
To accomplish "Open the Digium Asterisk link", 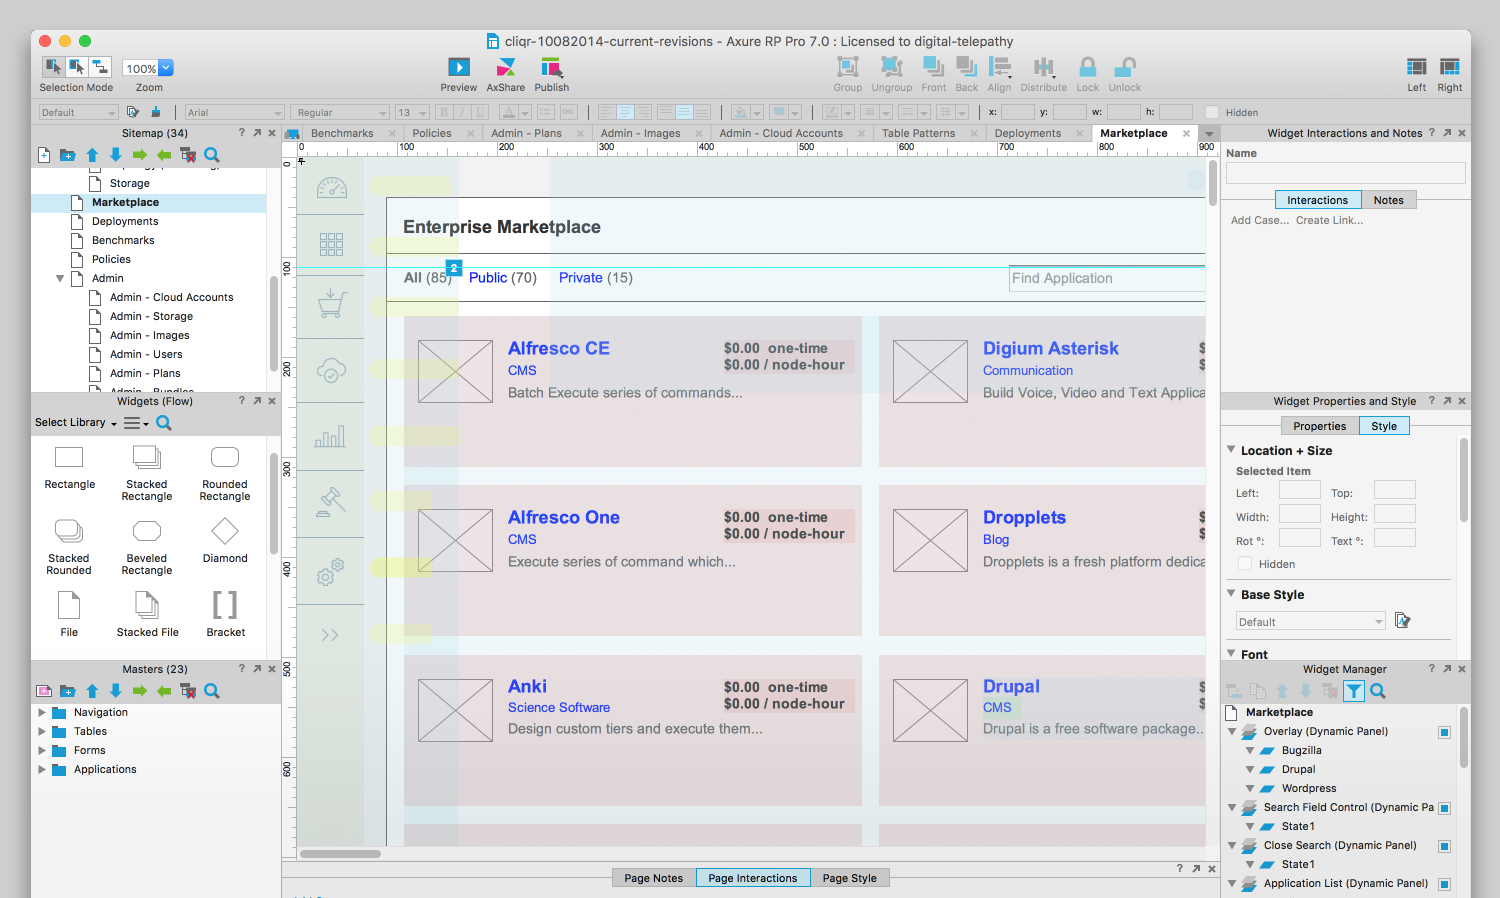I will 1050,348.
